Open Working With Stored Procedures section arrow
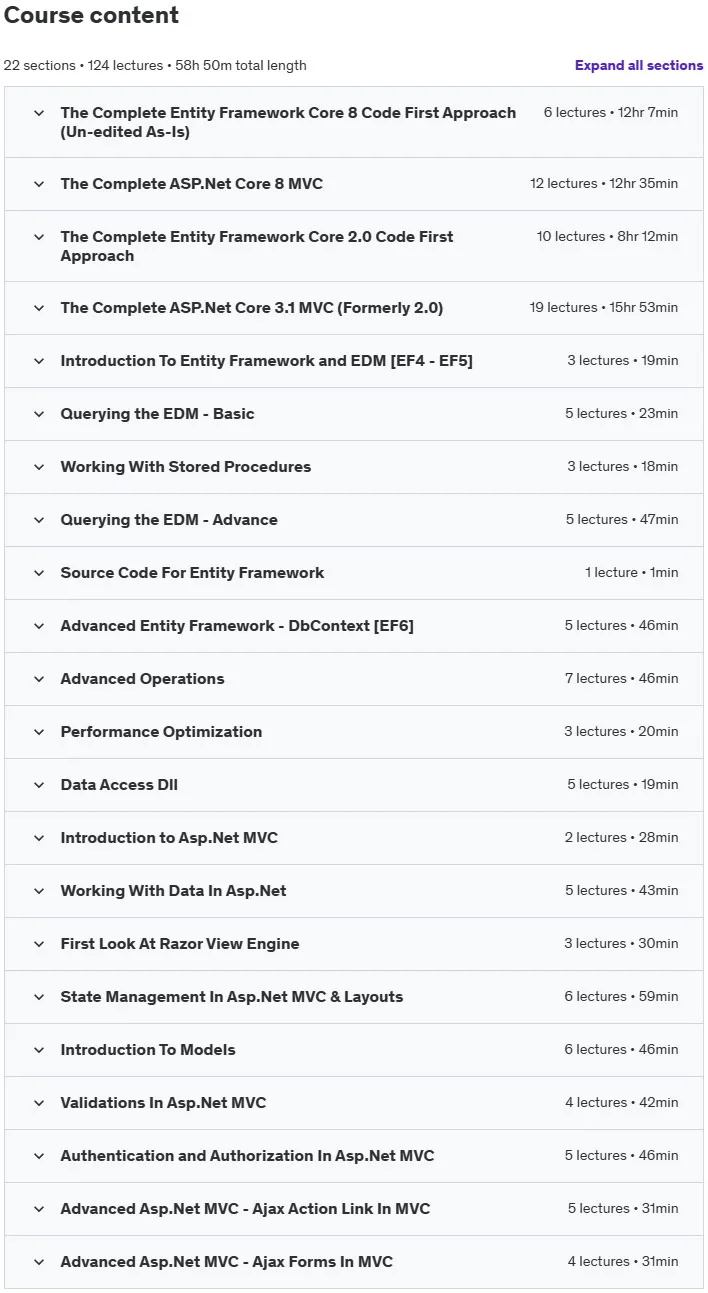 pyautogui.click(x=39, y=467)
